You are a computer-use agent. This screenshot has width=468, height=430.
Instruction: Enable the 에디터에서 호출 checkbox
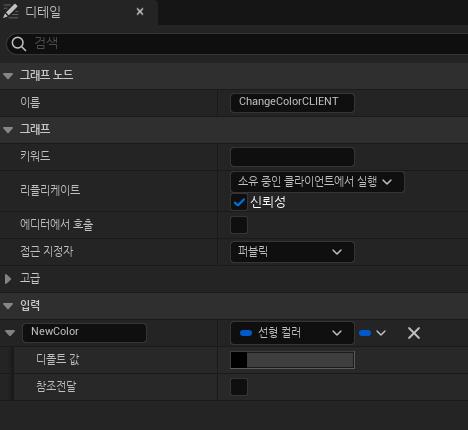[x=239, y=225]
